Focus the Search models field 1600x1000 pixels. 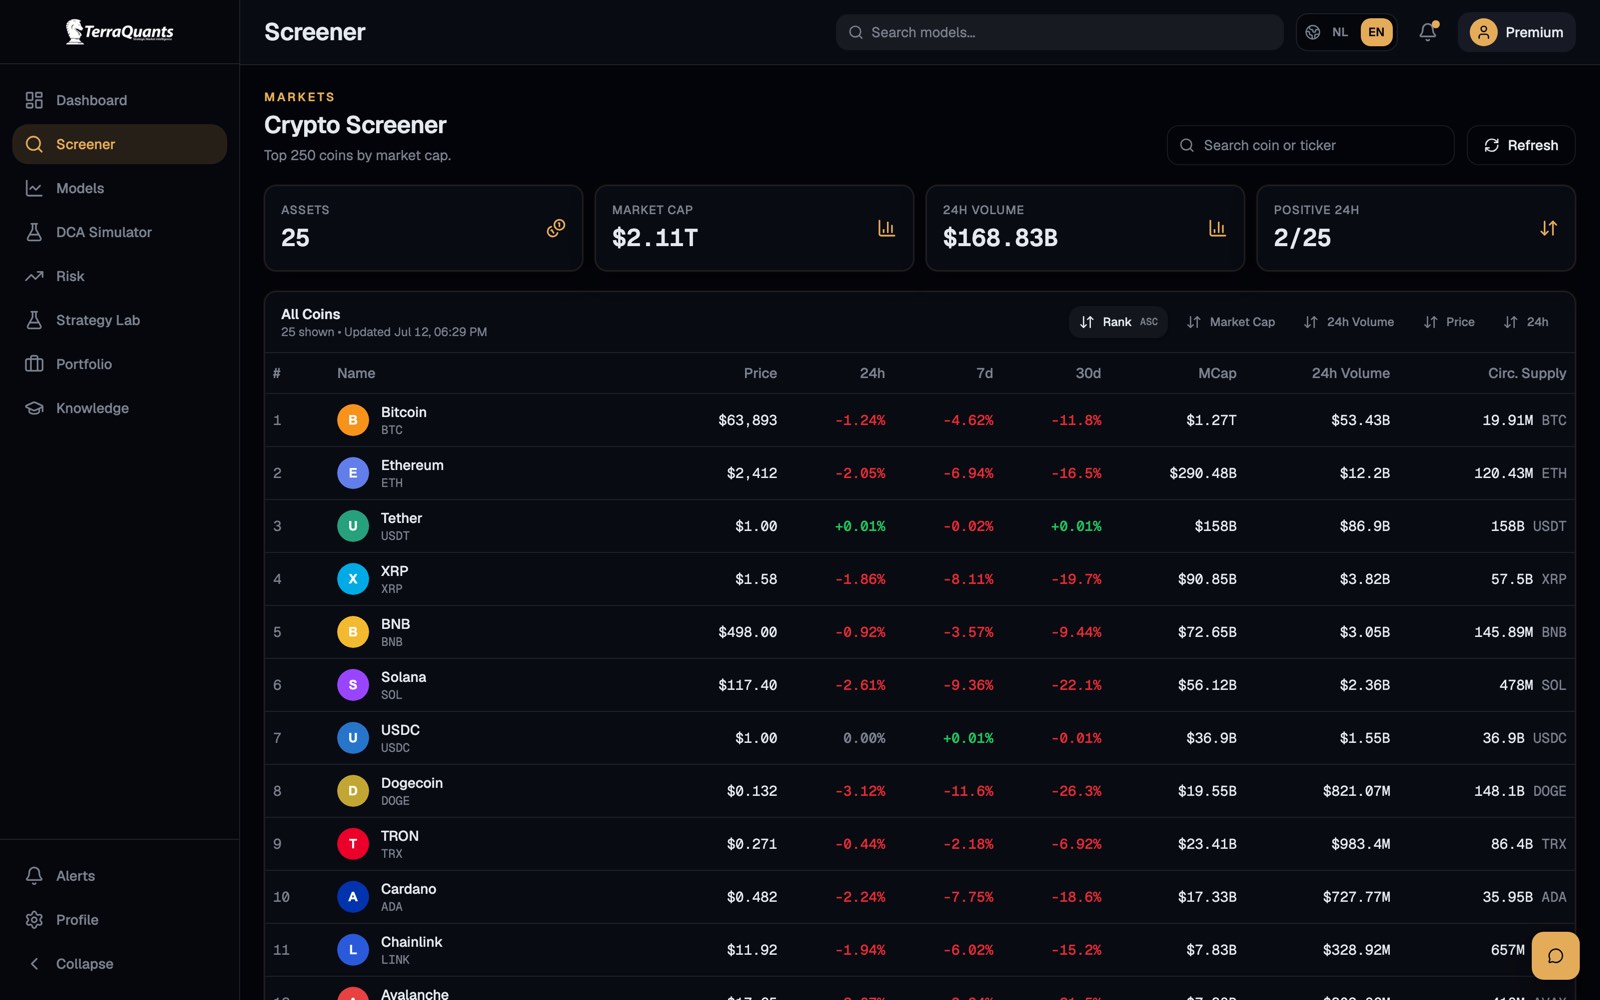pyautogui.click(x=1059, y=32)
